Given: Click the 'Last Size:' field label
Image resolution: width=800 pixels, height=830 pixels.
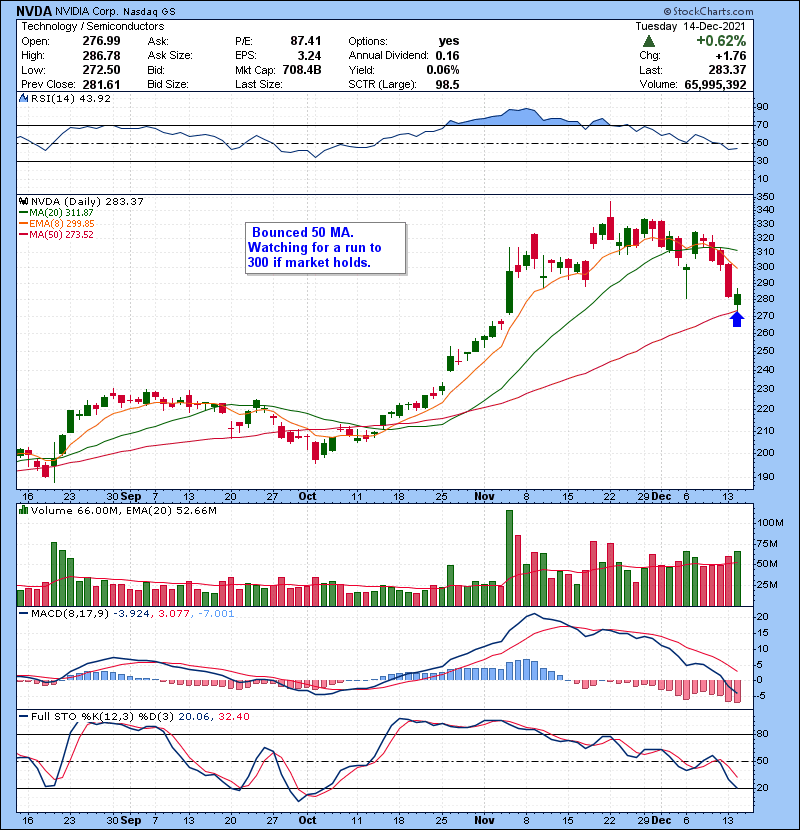Looking at the screenshot, I should point(258,85).
